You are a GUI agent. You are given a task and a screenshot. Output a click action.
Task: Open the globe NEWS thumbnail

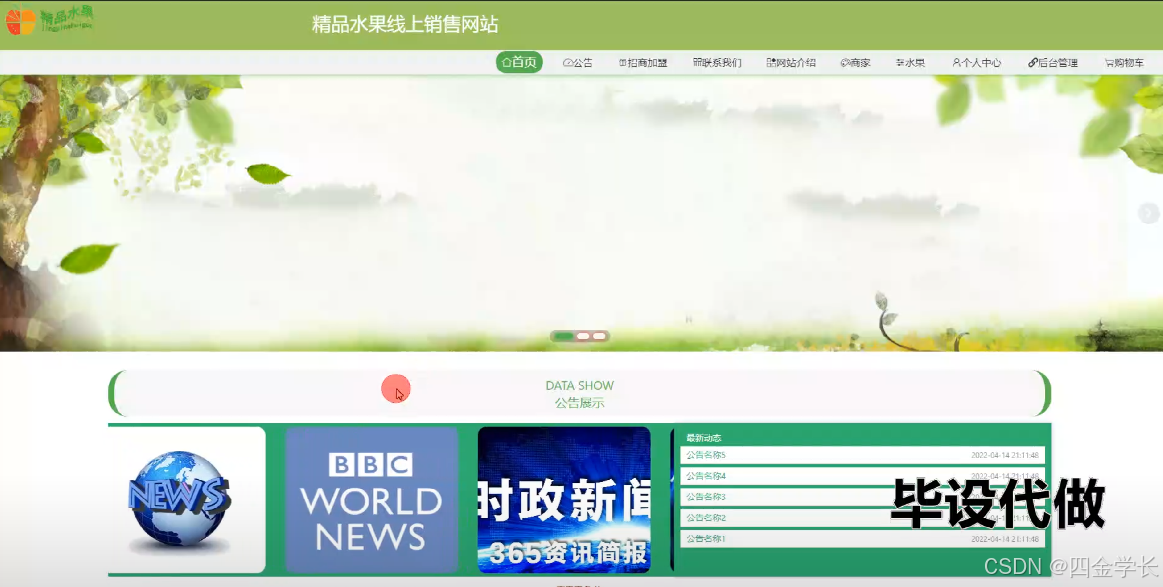[186, 499]
